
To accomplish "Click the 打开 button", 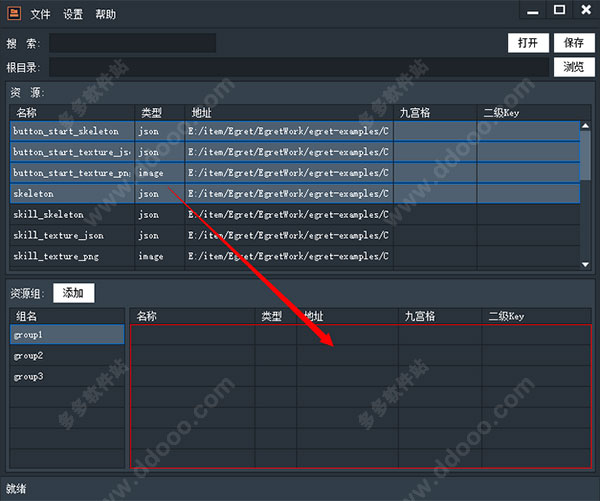I will (528, 43).
